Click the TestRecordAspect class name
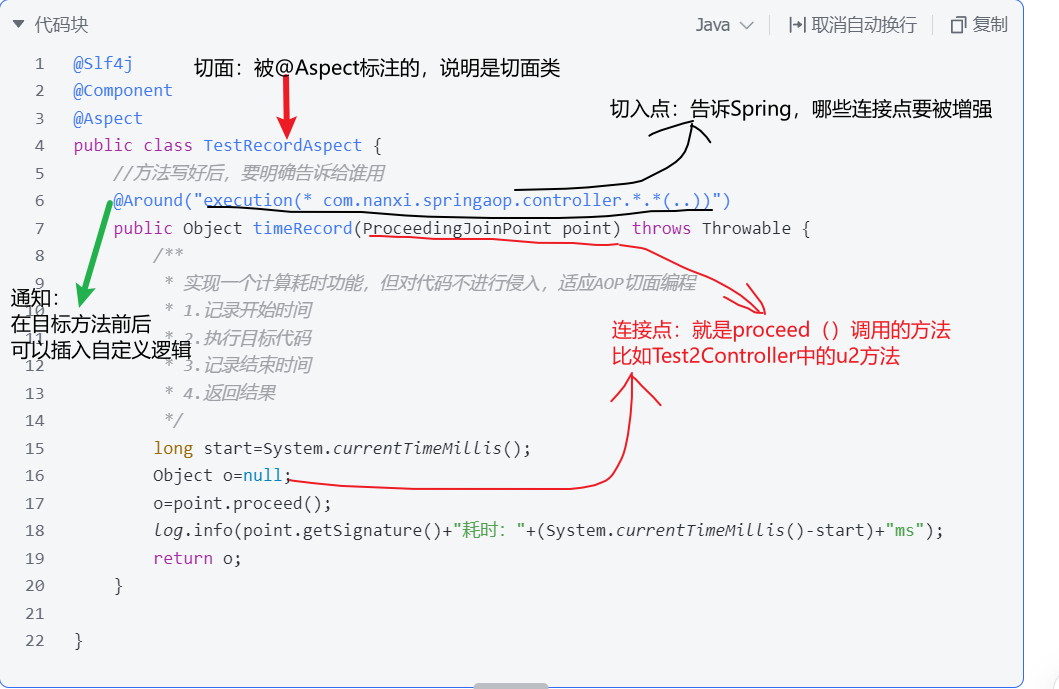Screen dimensions: 1059x689 pyautogui.click(x=282, y=146)
